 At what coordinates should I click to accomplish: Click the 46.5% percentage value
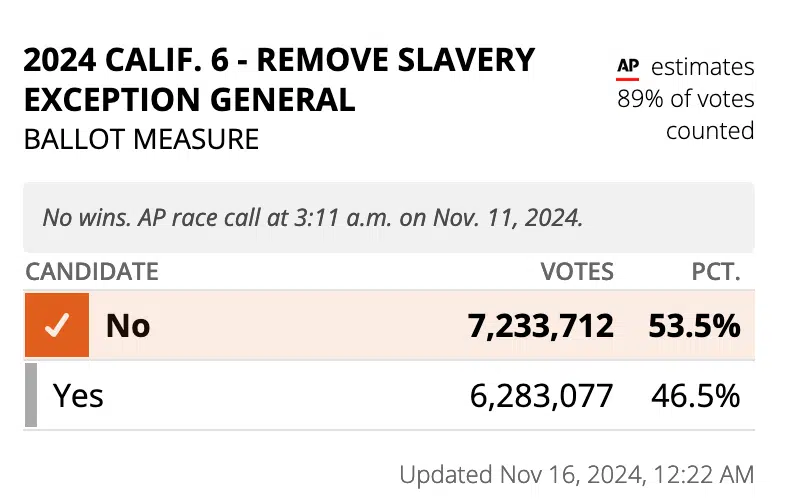point(696,396)
